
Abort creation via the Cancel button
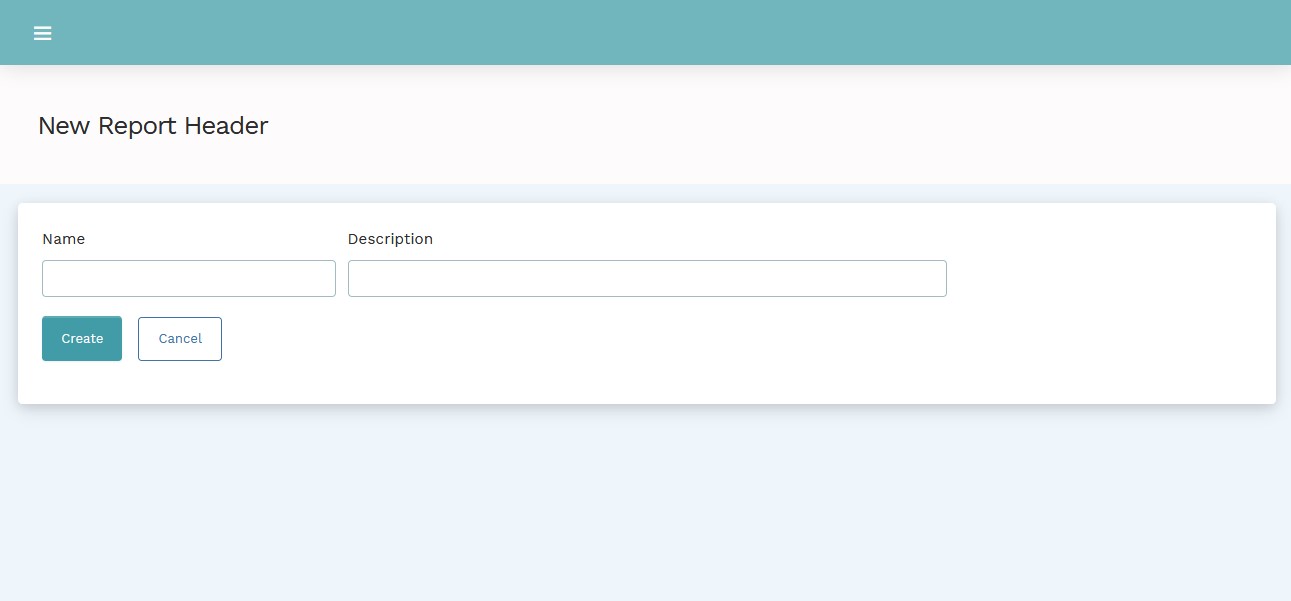point(179,338)
